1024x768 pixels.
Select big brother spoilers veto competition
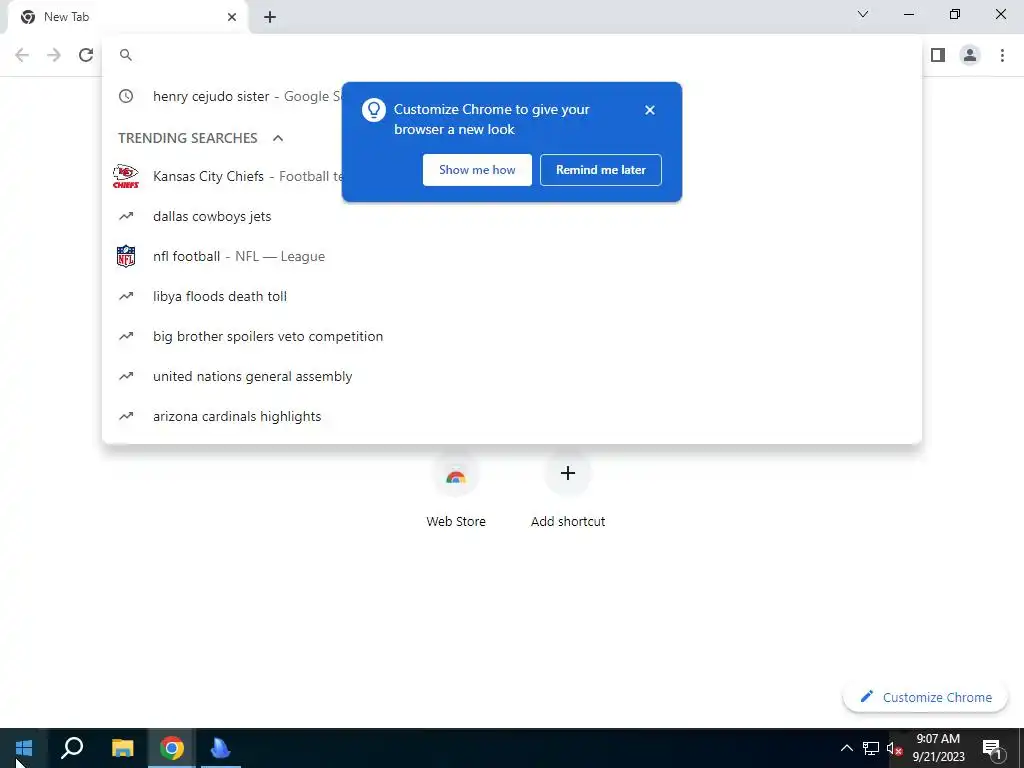click(512, 336)
